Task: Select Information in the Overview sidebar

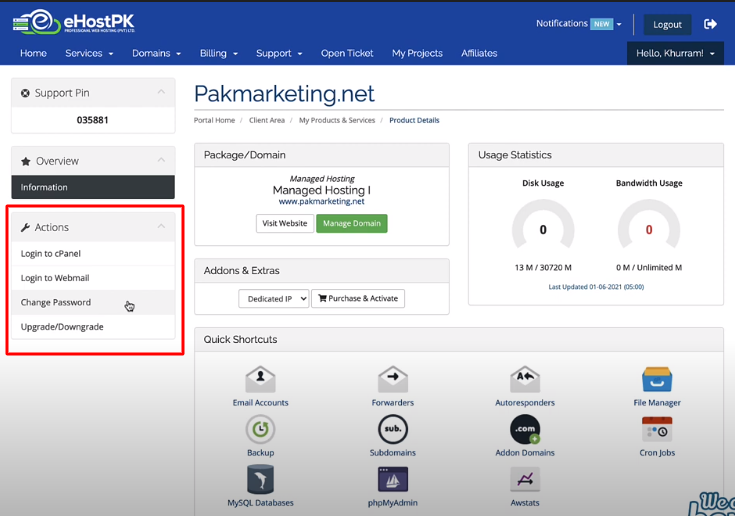Action: click(x=93, y=187)
